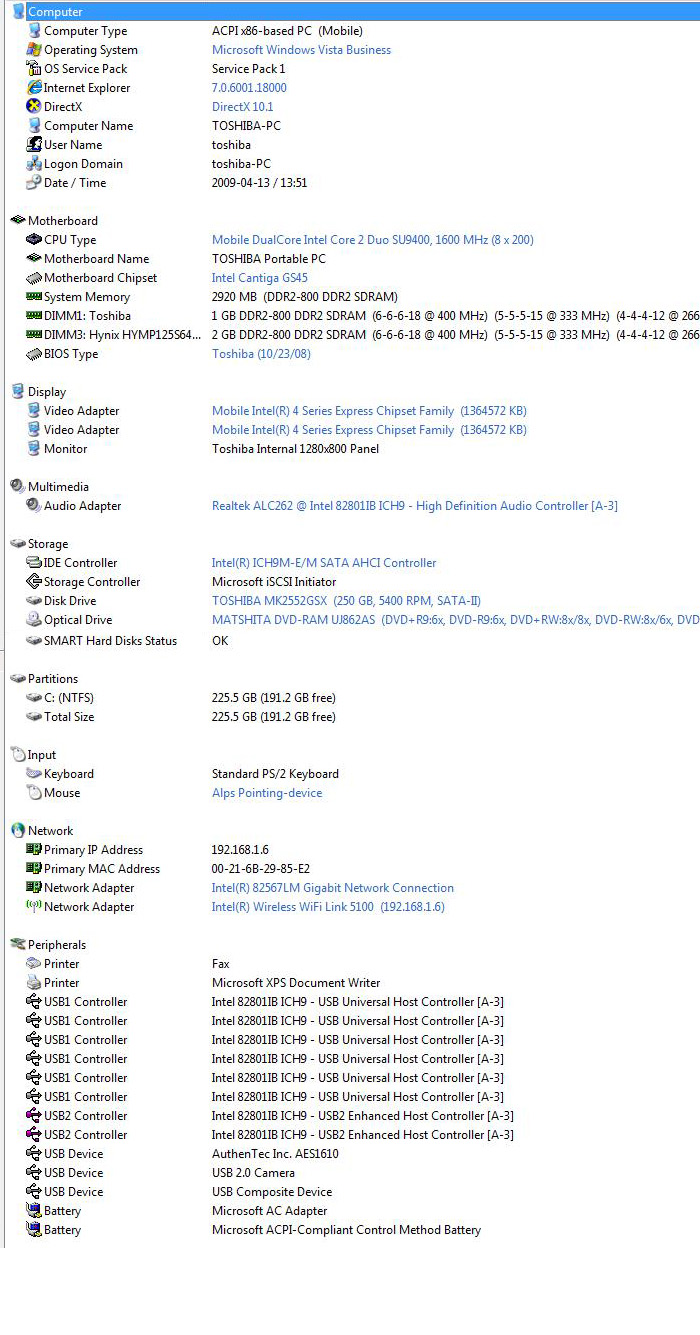Open the Intel Cantiga GS45 chipset link

260,278
